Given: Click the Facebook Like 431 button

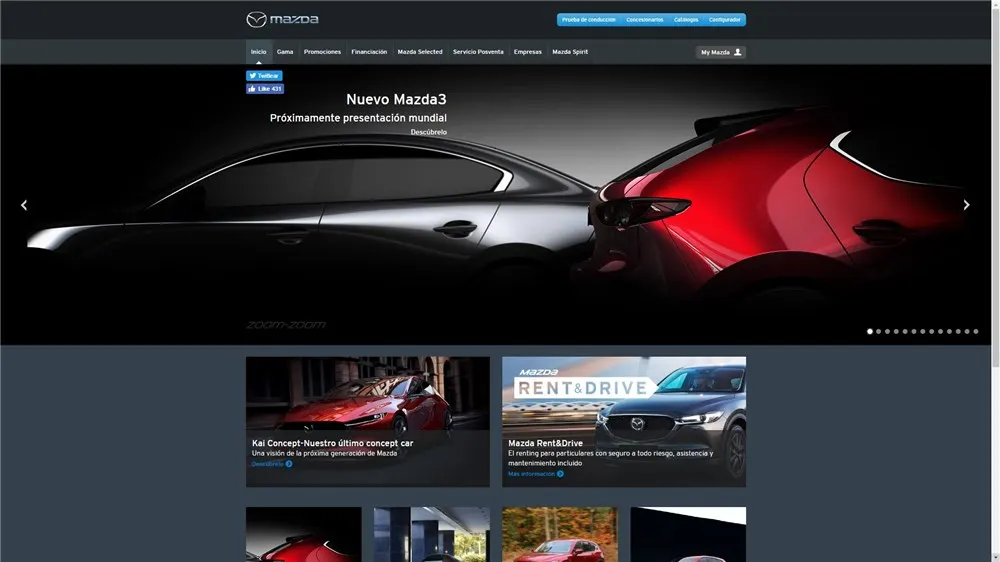Looking at the screenshot, I should pos(265,89).
